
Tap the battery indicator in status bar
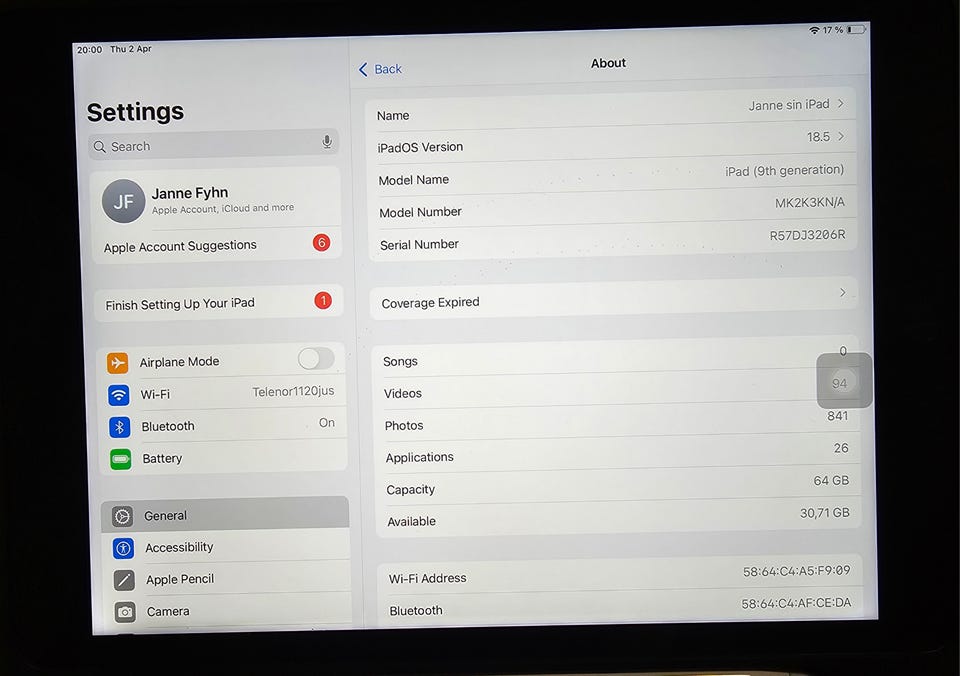[x=856, y=29]
